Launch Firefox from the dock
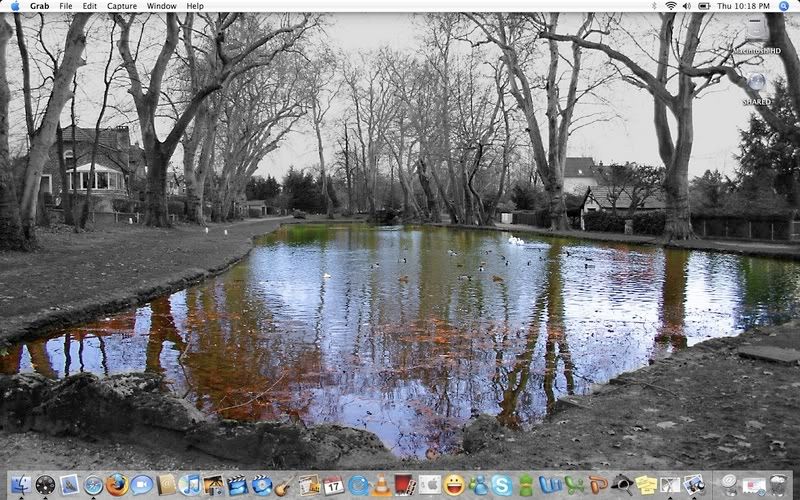This screenshot has height=500, width=800. (117, 485)
